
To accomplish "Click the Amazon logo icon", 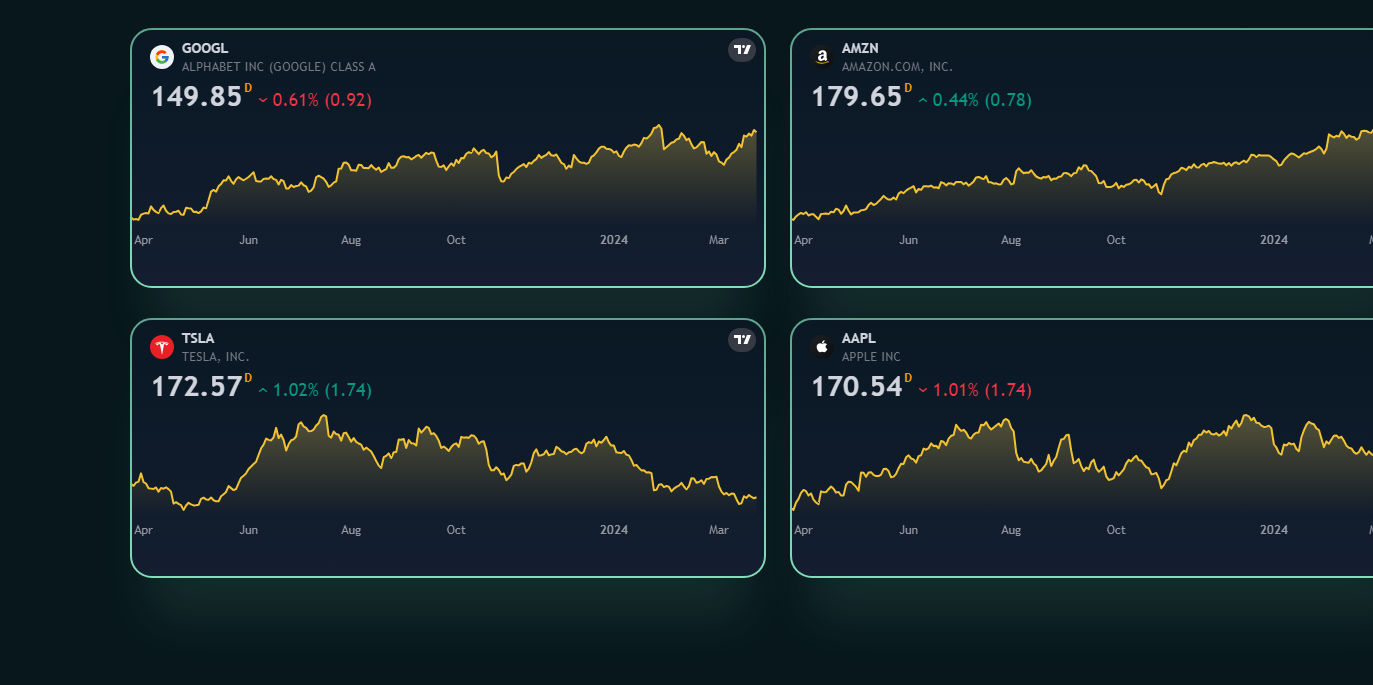I will (822, 57).
